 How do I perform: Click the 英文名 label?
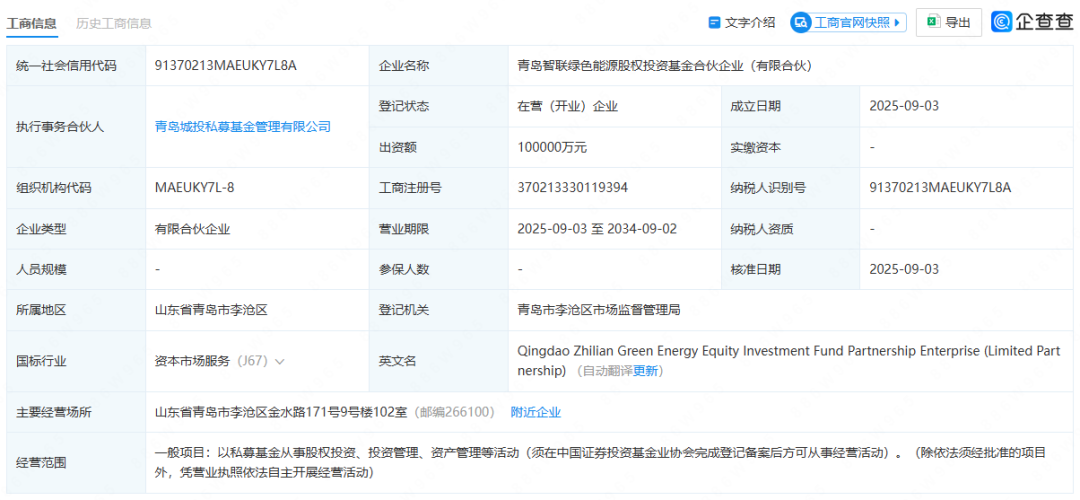pyautogui.click(x=398, y=361)
